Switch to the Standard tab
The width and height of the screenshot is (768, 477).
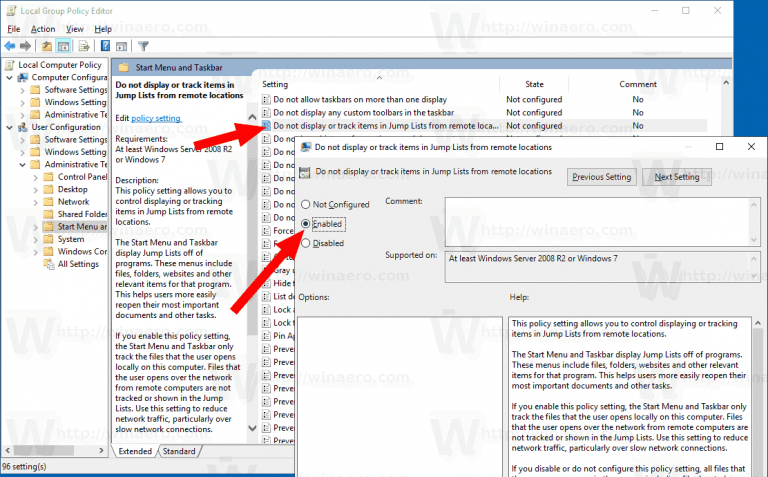(179, 451)
